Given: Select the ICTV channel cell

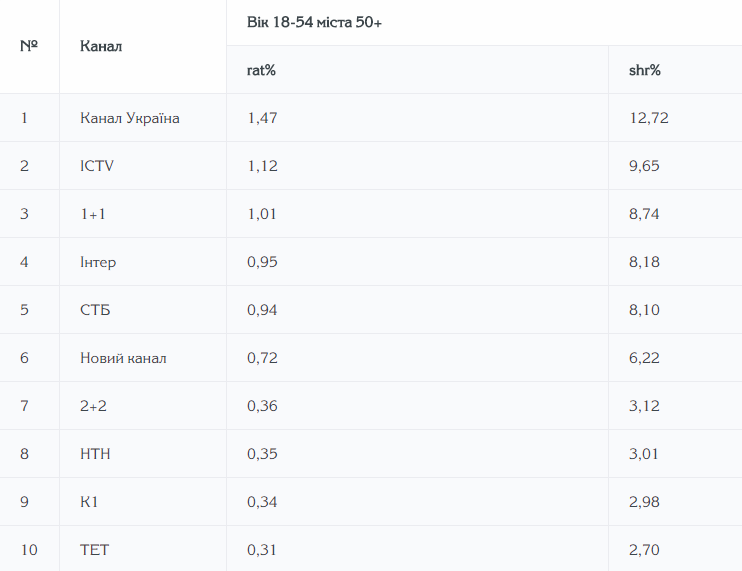Looking at the screenshot, I should pyautogui.click(x=97, y=166).
